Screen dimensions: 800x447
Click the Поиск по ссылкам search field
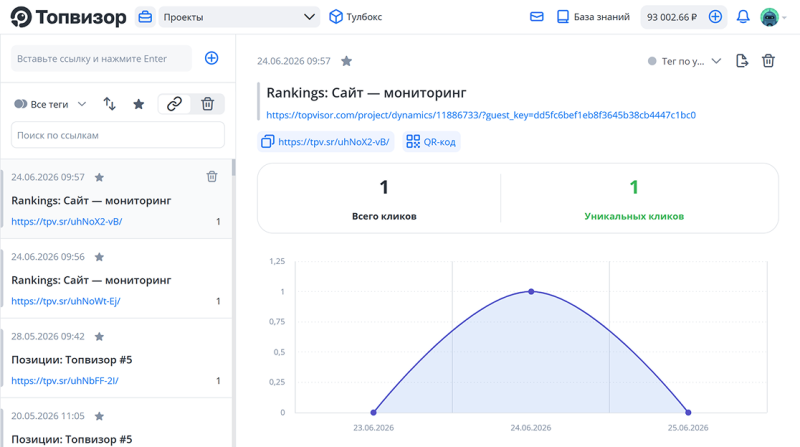pyautogui.click(x=118, y=135)
